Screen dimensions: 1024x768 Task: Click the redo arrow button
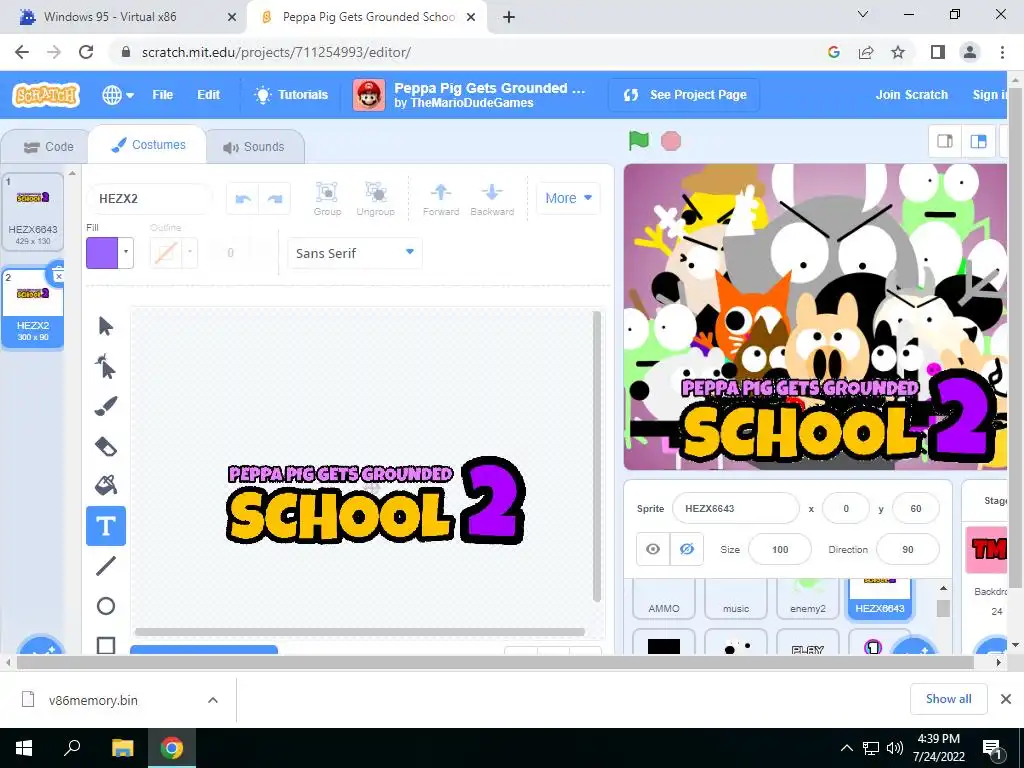(x=275, y=199)
